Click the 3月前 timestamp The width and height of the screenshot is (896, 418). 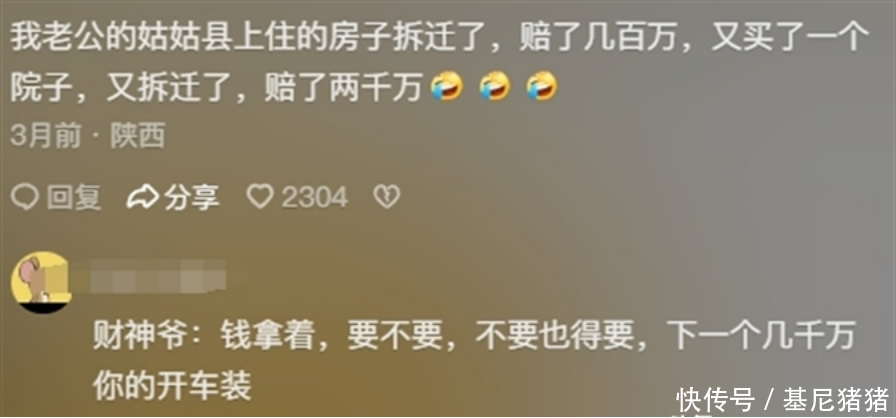point(46,136)
